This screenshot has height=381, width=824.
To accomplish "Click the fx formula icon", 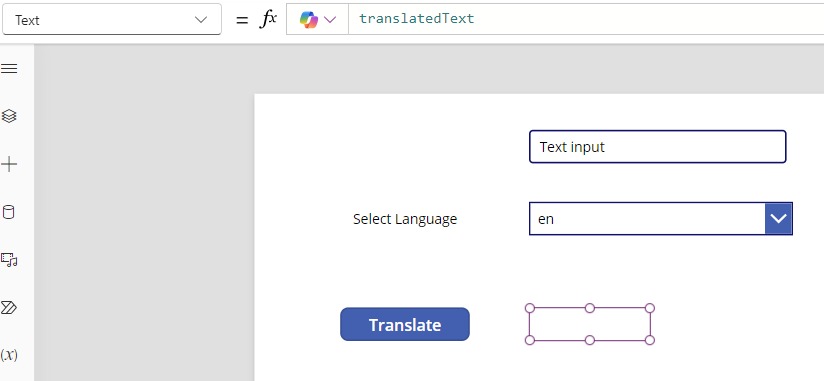I will click(269, 19).
